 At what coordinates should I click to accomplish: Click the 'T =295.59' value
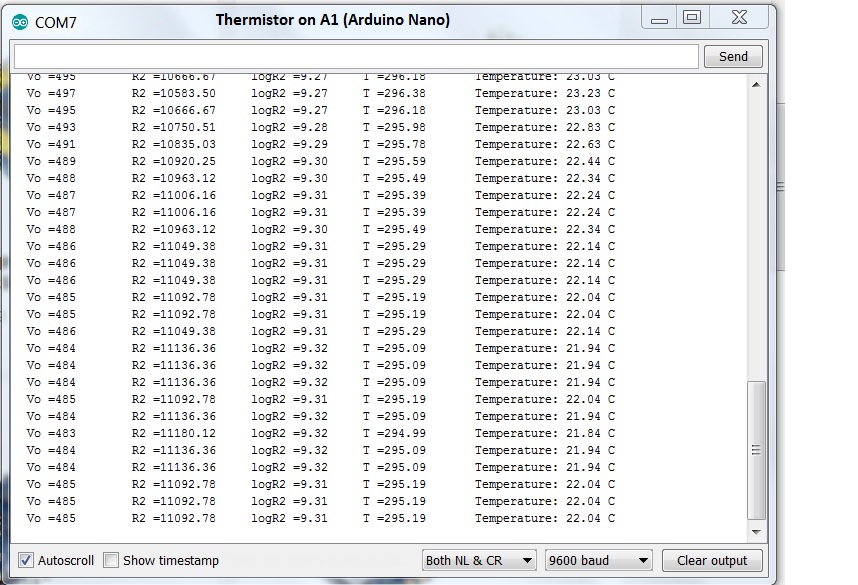394,161
